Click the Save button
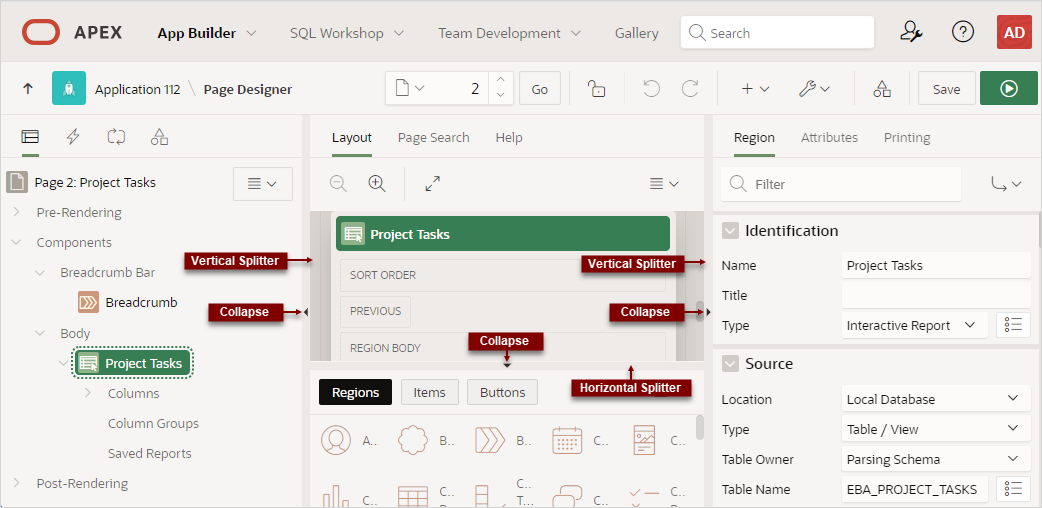Image resolution: width=1042 pixels, height=508 pixels. [x=946, y=88]
